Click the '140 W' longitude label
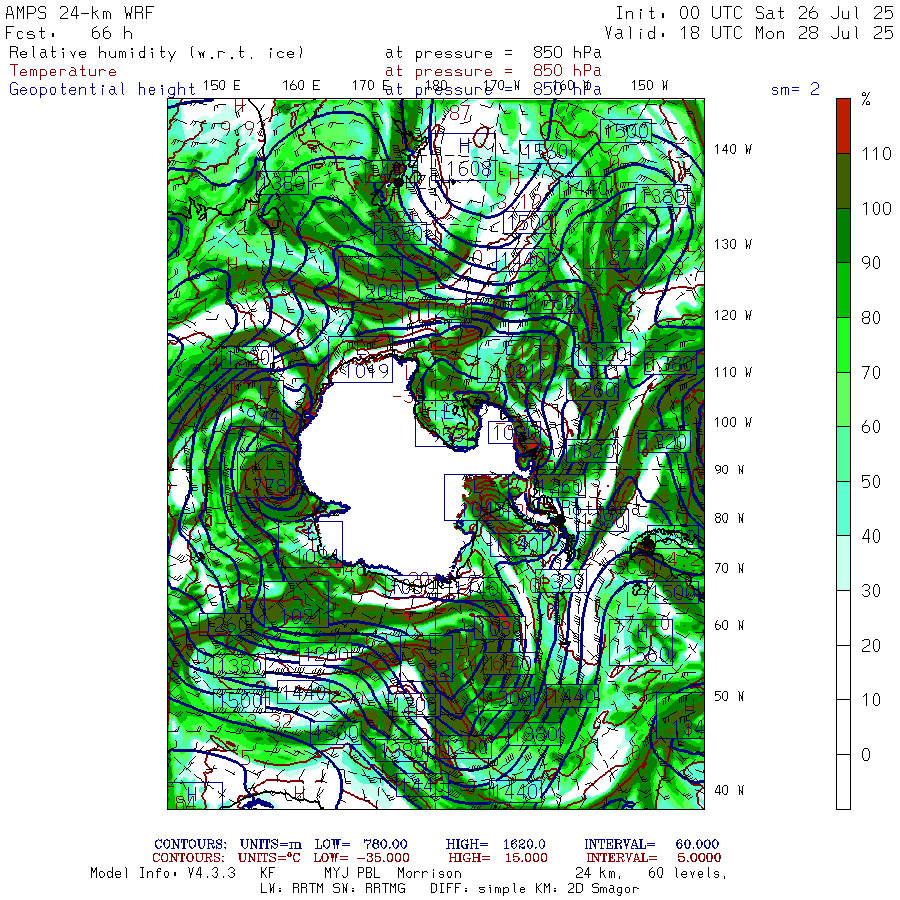The width and height of the screenshot is (900, 900). click(x=732, y=149)
